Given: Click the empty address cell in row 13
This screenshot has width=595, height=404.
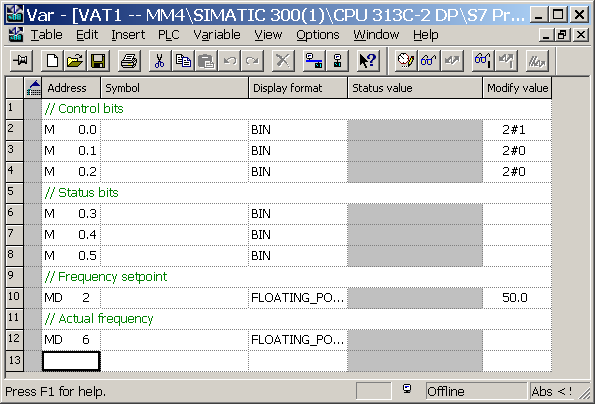Looking at the screenshot, I should pyautogui.click(x=71, y=361).
